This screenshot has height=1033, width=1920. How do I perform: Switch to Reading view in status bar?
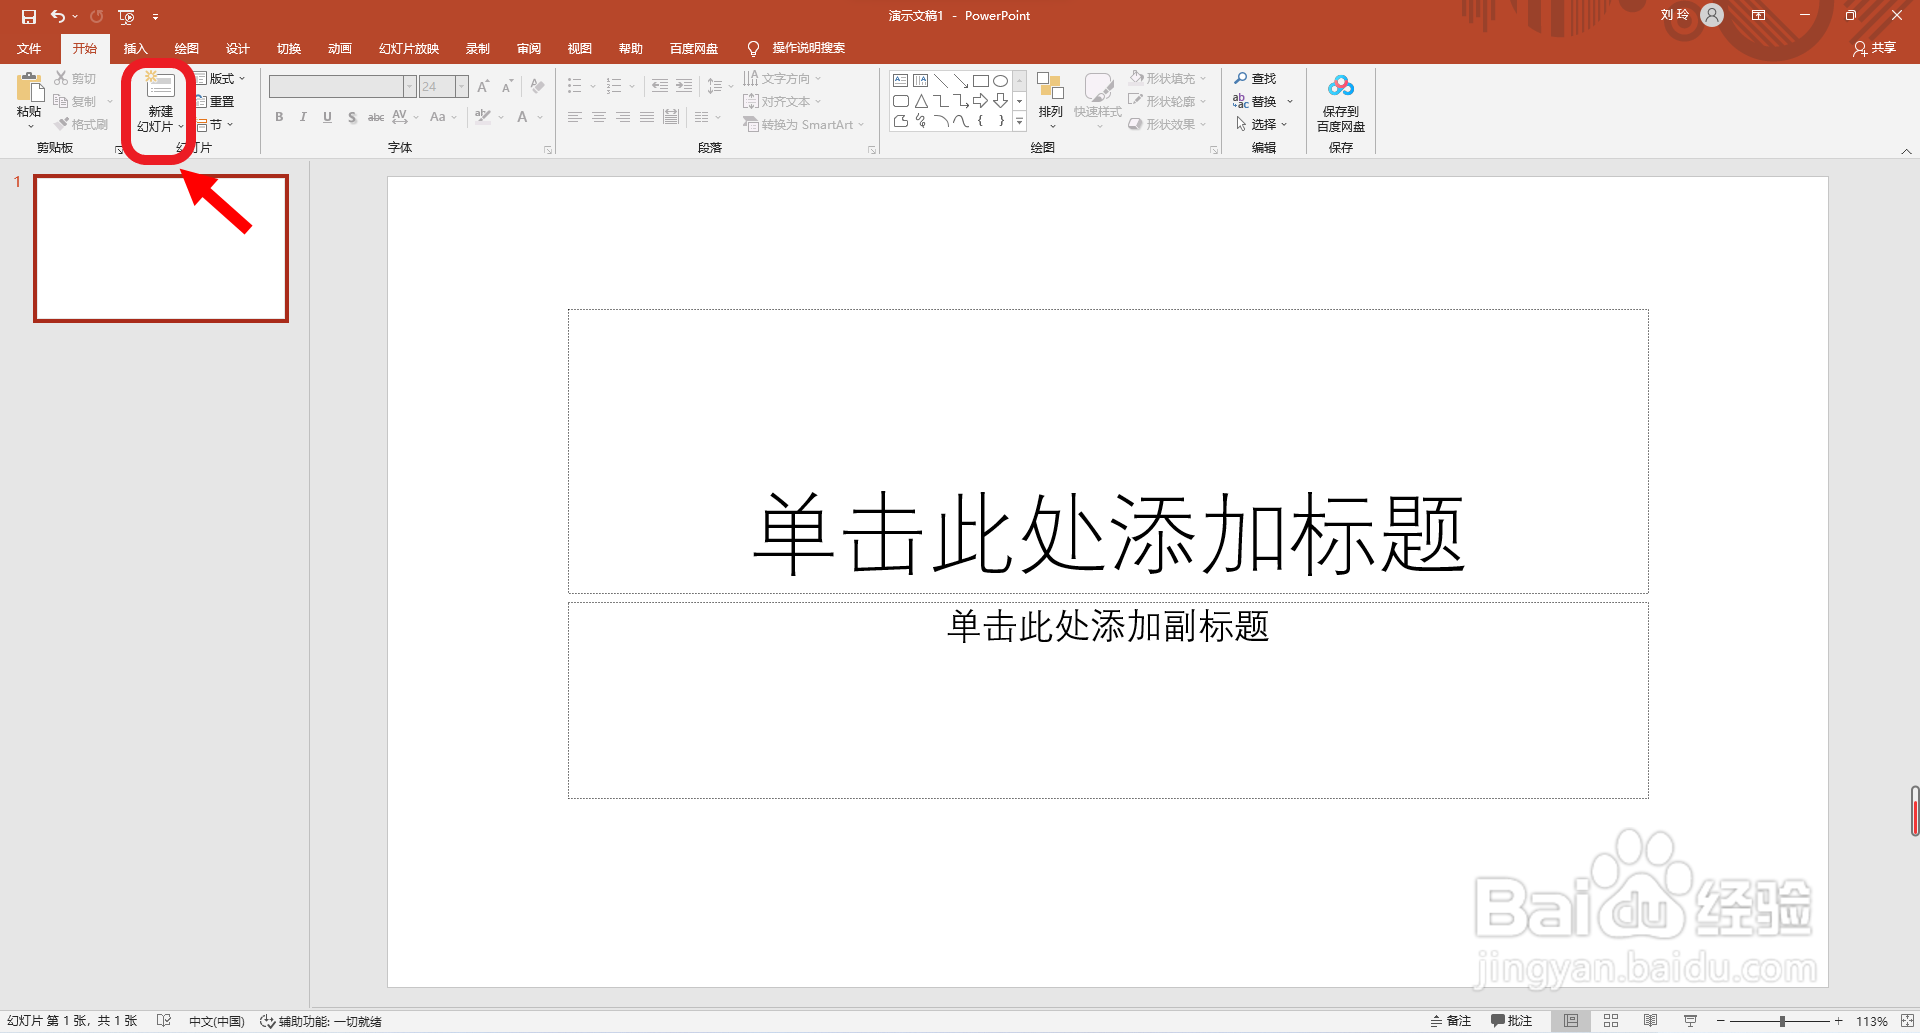(x=1650, y=1021)
